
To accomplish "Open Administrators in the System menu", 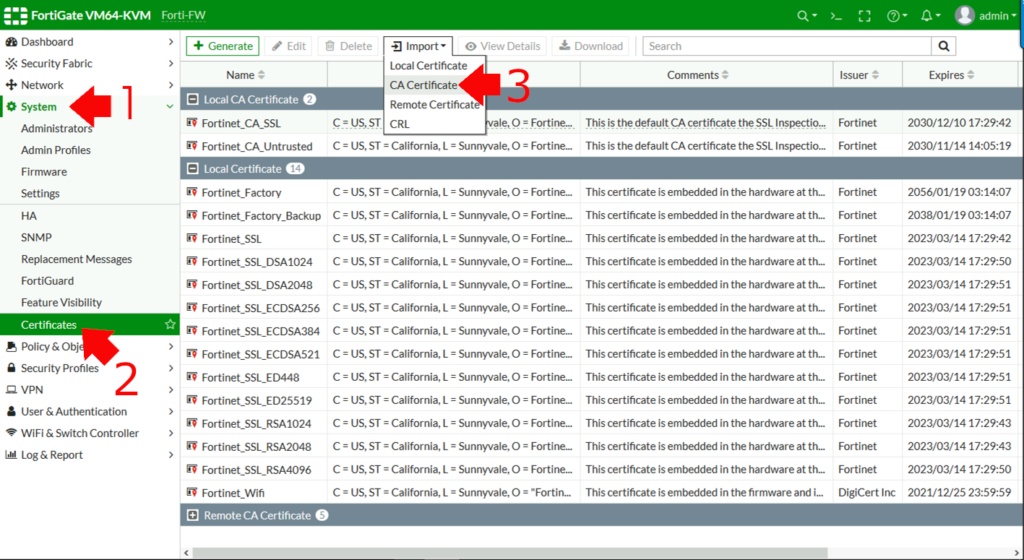I will tap(56, 128).
